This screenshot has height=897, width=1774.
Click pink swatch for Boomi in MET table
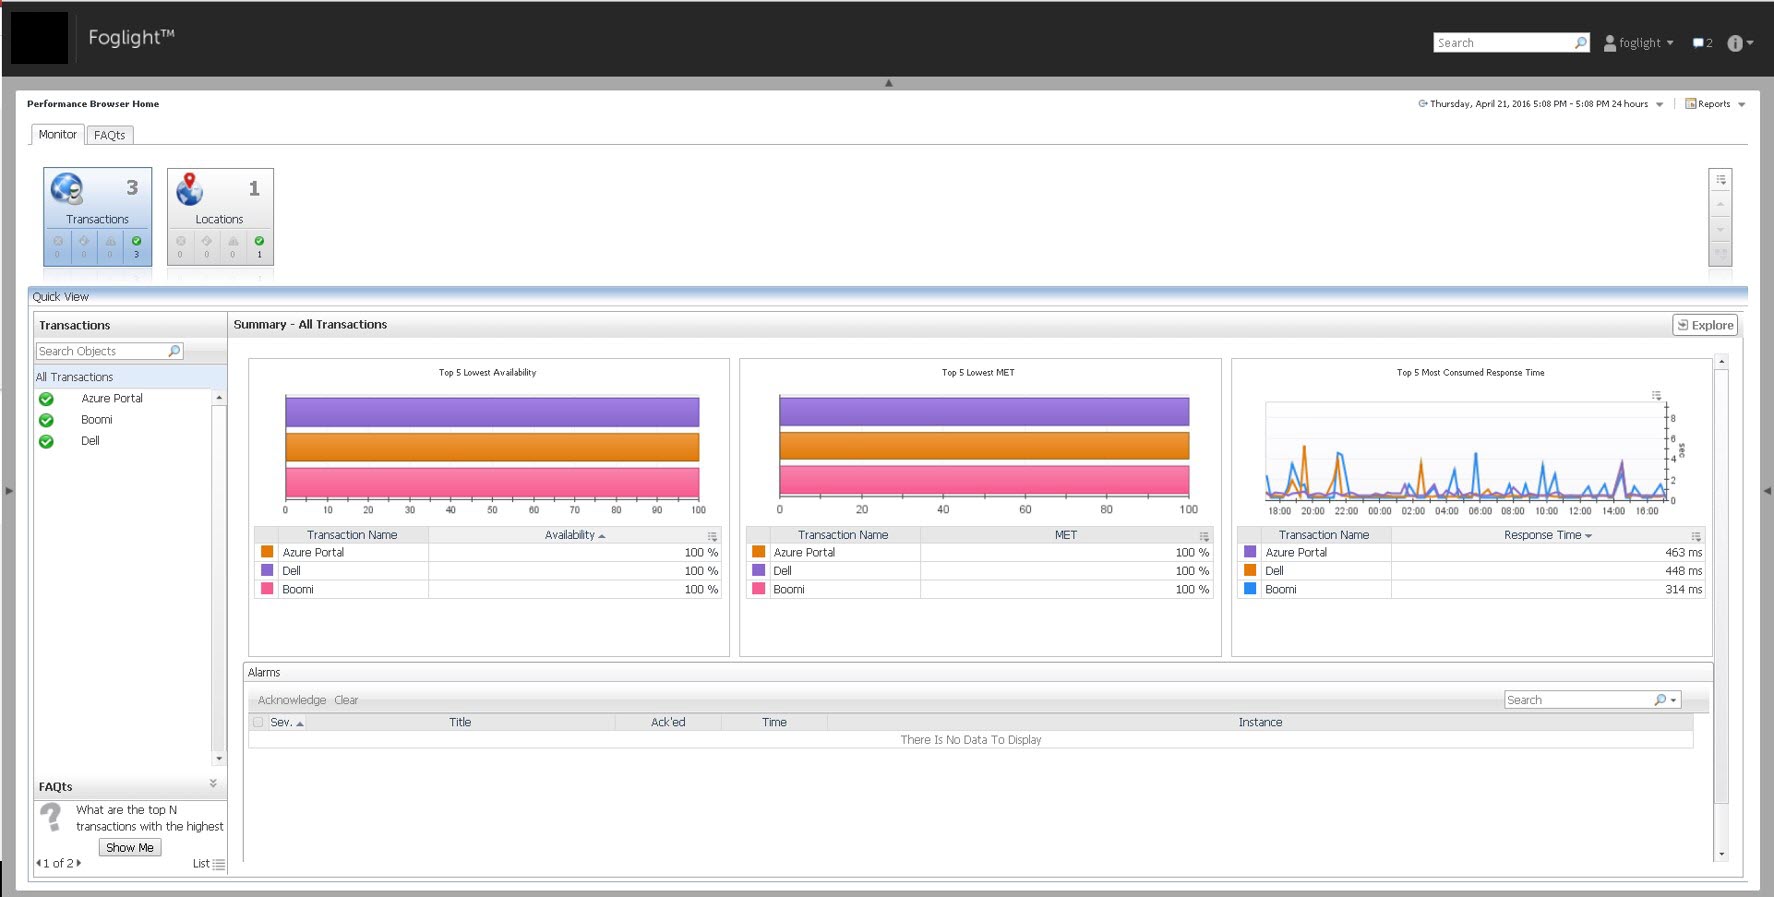click(x=758, y=589)
